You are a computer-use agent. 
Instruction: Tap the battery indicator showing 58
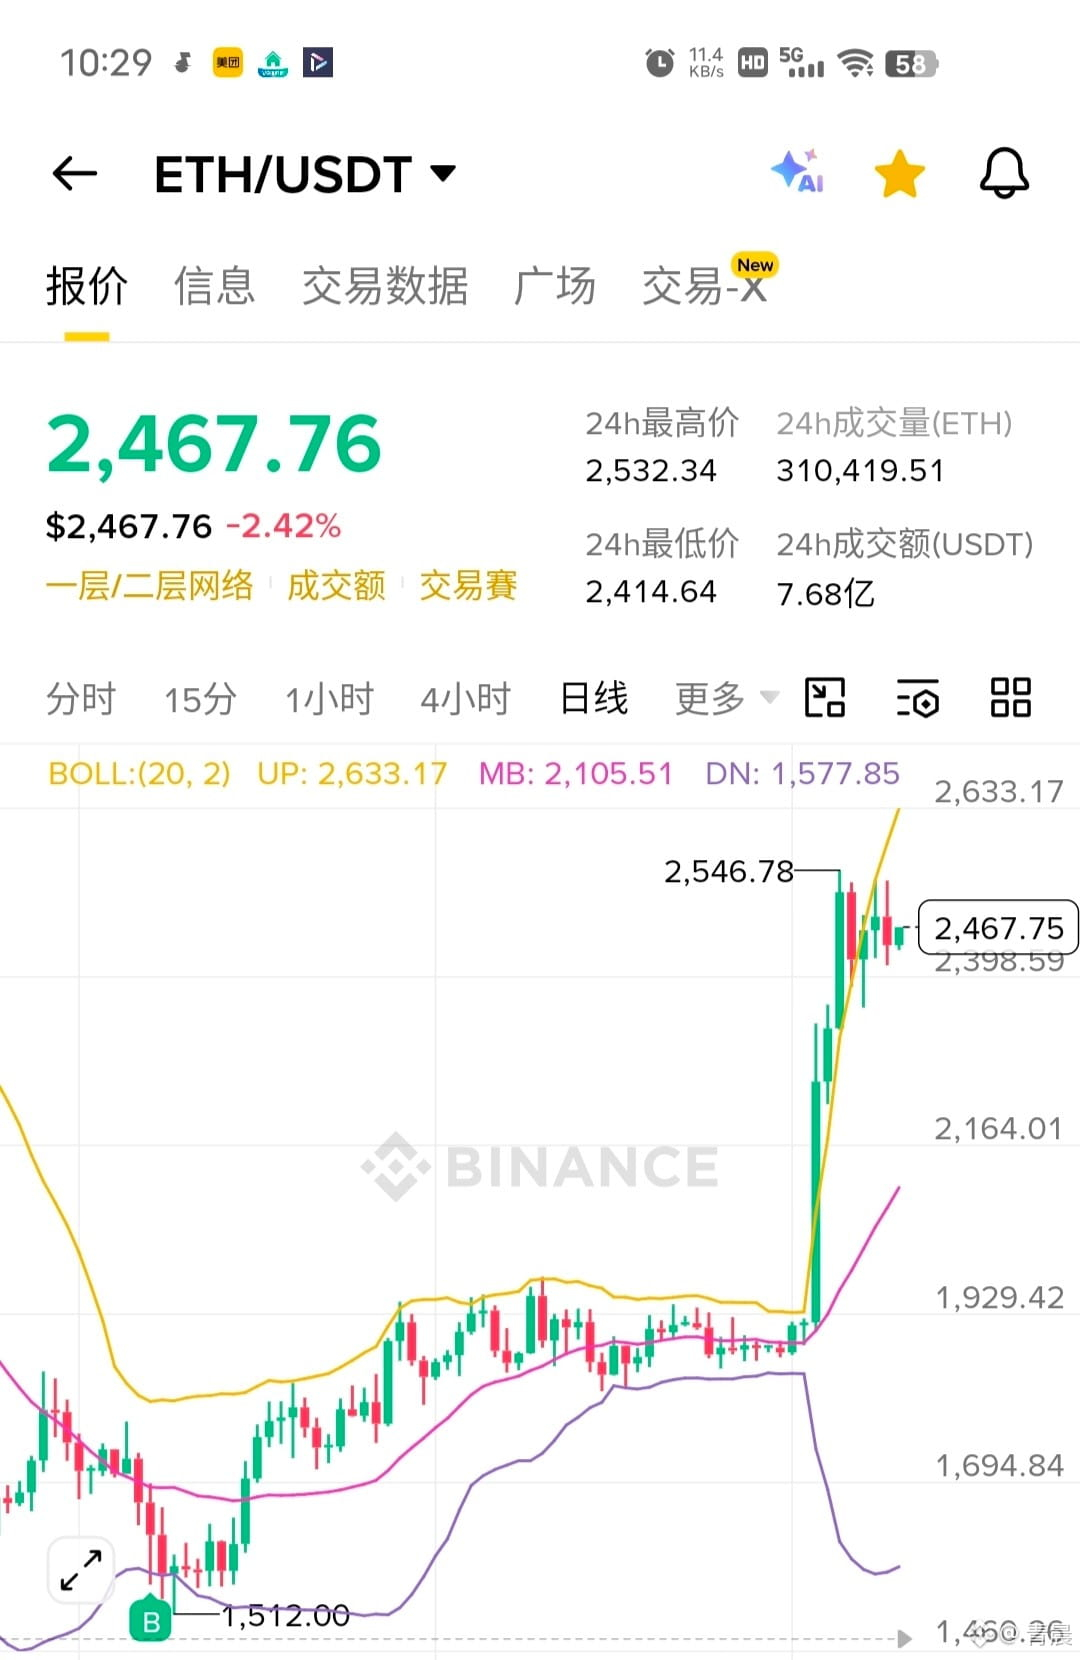point(910,64)
